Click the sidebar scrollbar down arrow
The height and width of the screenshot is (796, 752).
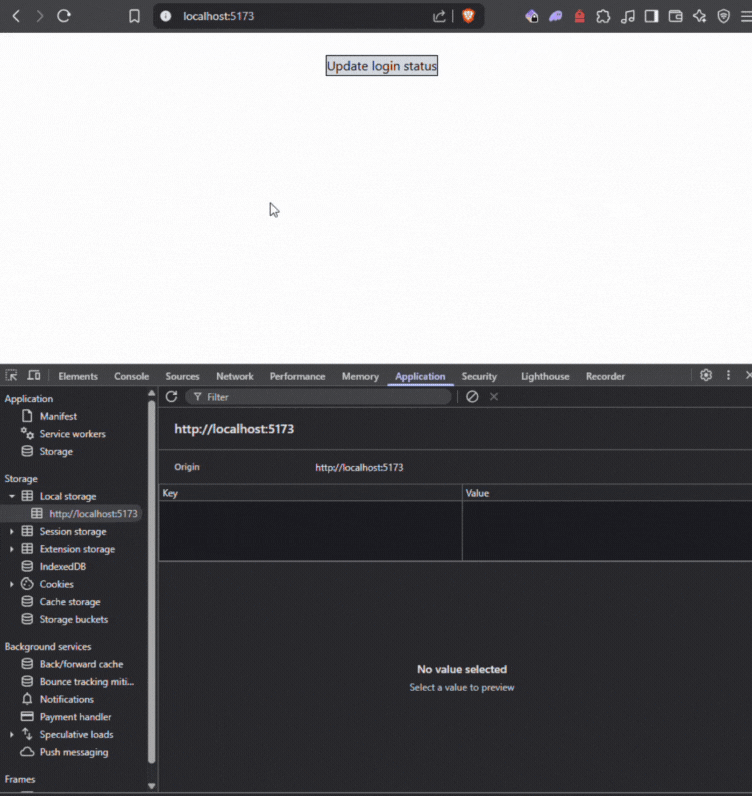click(x=151, y=786)
